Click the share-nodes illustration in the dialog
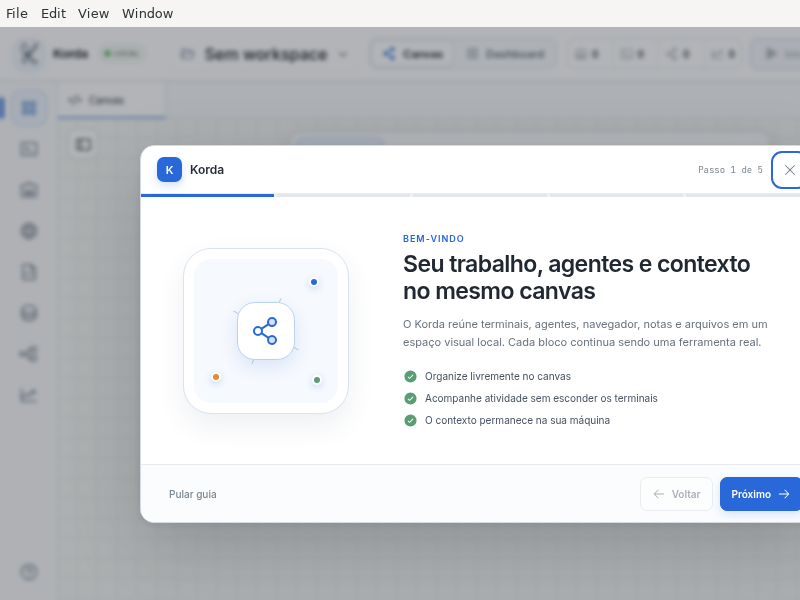The height and width of the screenshot is (600, 800). (266, 331)
